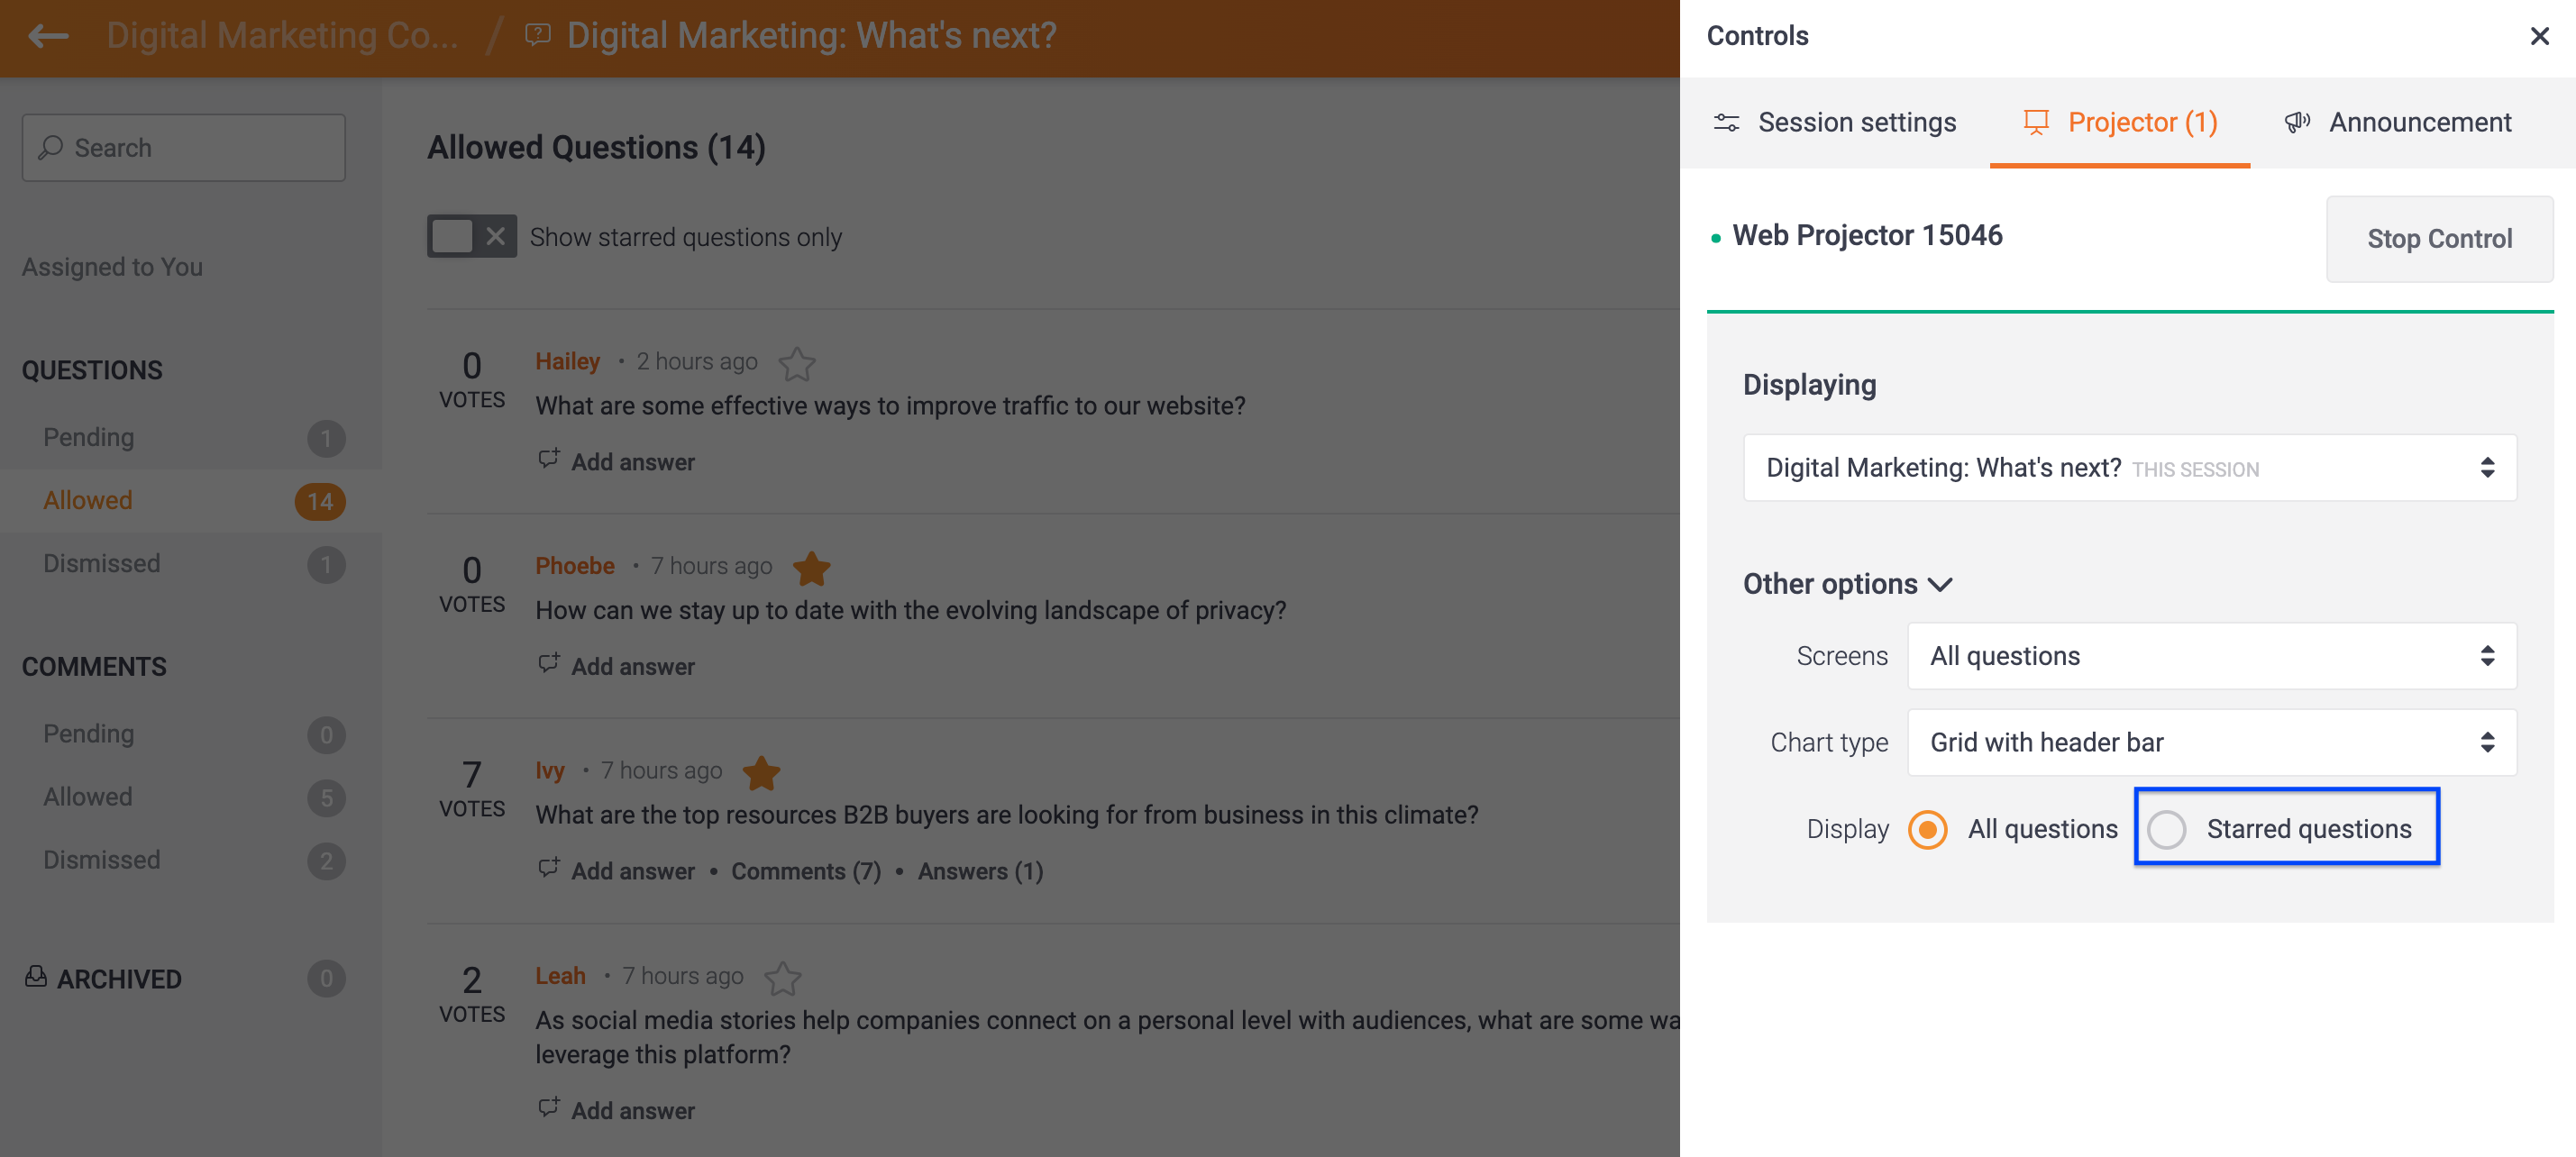Unstar Ivy's question
Screen dimensions: 2576x1157
[761, 772]
